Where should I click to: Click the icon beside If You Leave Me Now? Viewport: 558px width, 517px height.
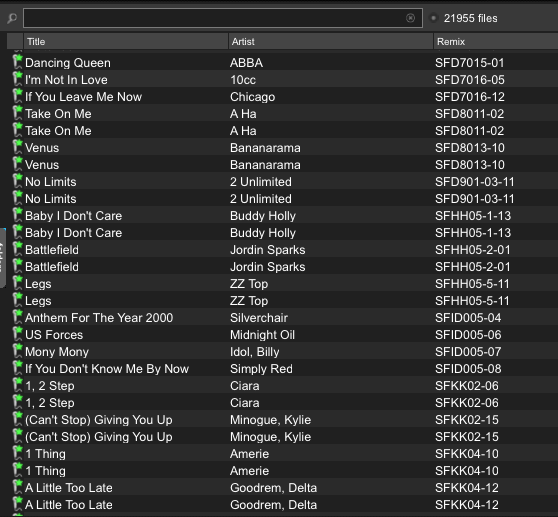click(17, 96)
